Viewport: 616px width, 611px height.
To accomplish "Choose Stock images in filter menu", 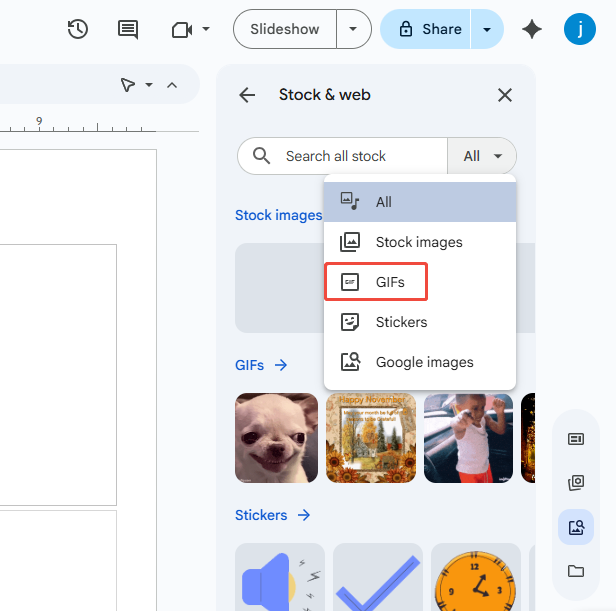I will (420, 242).
